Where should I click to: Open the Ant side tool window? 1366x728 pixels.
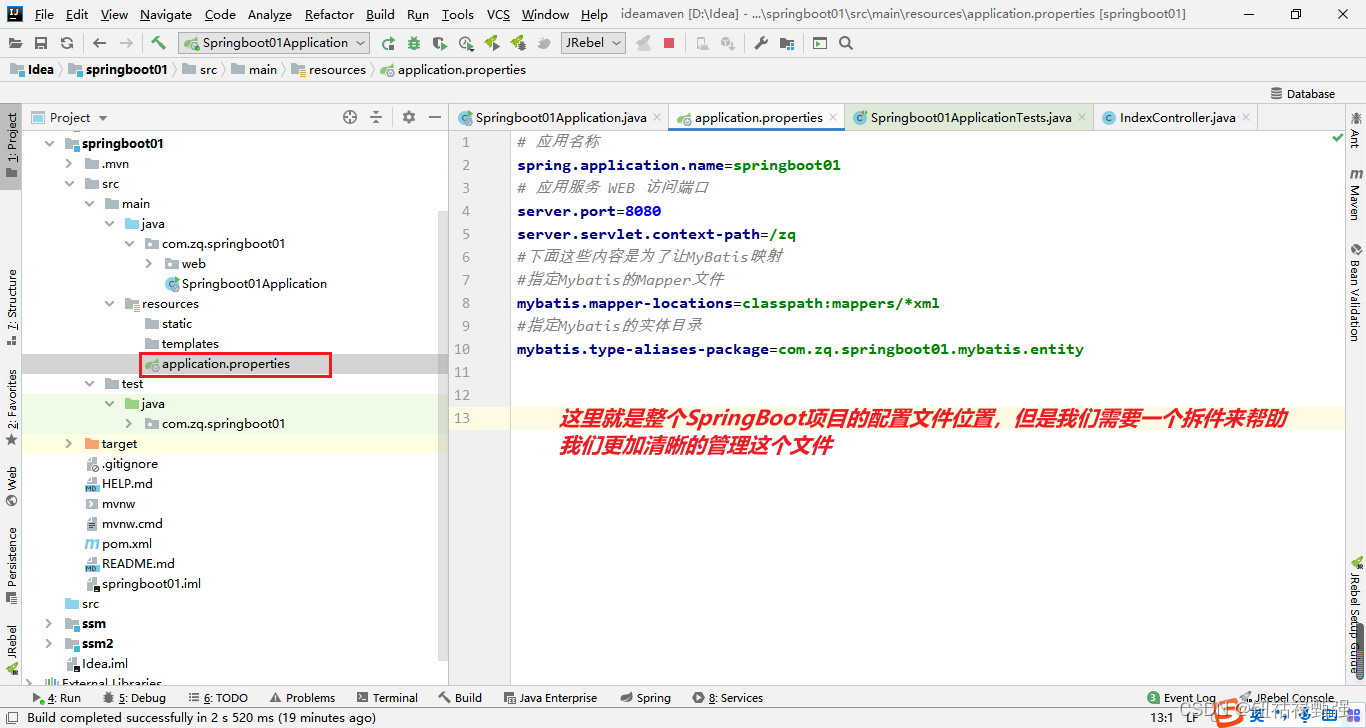pyautogui.click(x=1356, y=131)
